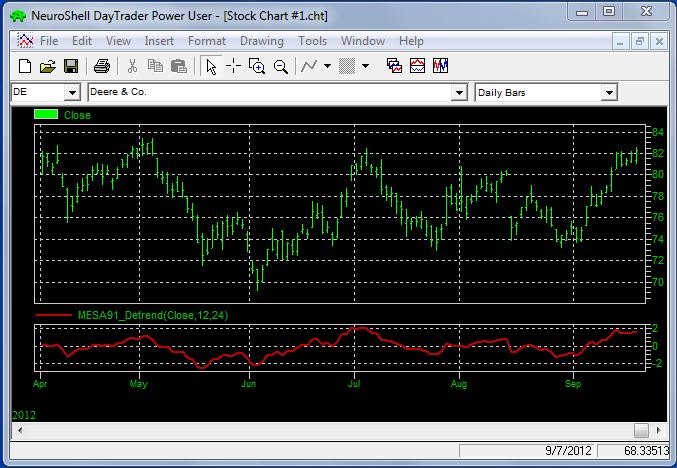677x468 pixels.
Task: Click the 68.33513 status bar value
Action: click(646, 451)
